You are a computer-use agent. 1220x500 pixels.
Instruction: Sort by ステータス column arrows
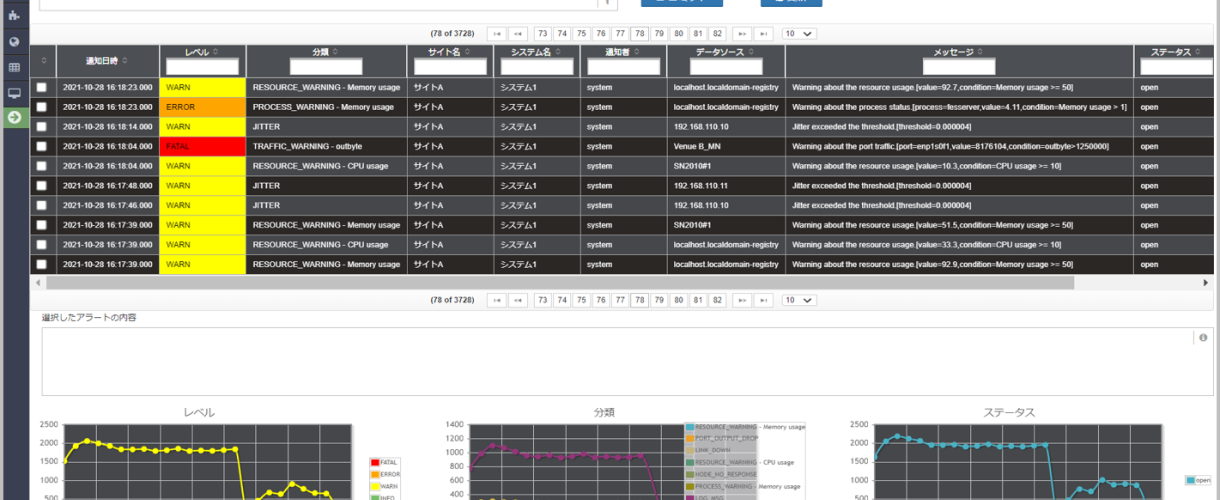pyautogui.click(x=1199, y=51)
